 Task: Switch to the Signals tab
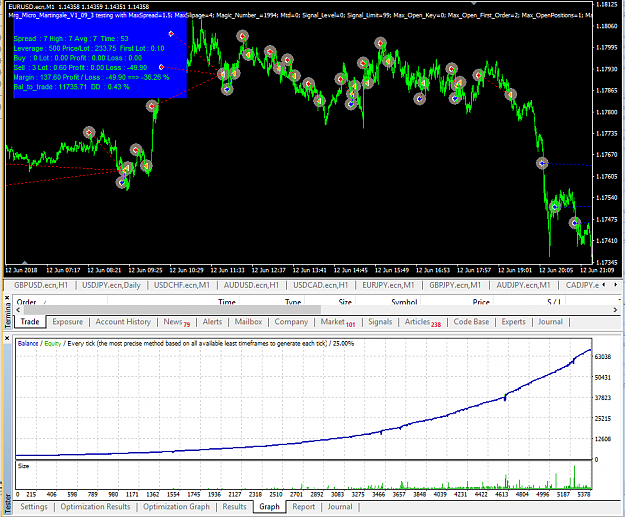click(380, 322)
